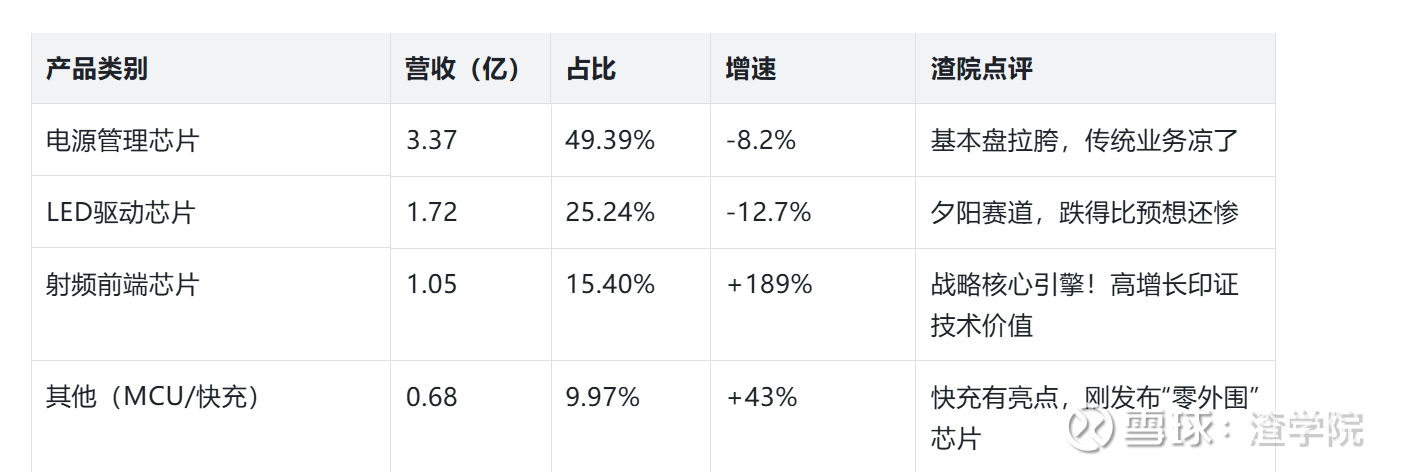Click the 3.37 revenue cell
1404x472 pixels.
pos(431,140)
